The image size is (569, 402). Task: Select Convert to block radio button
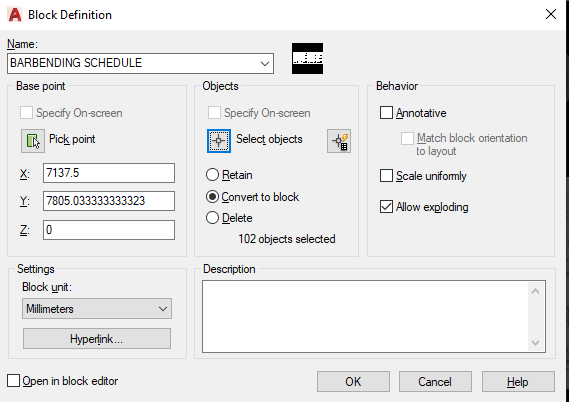pos(212,197)
